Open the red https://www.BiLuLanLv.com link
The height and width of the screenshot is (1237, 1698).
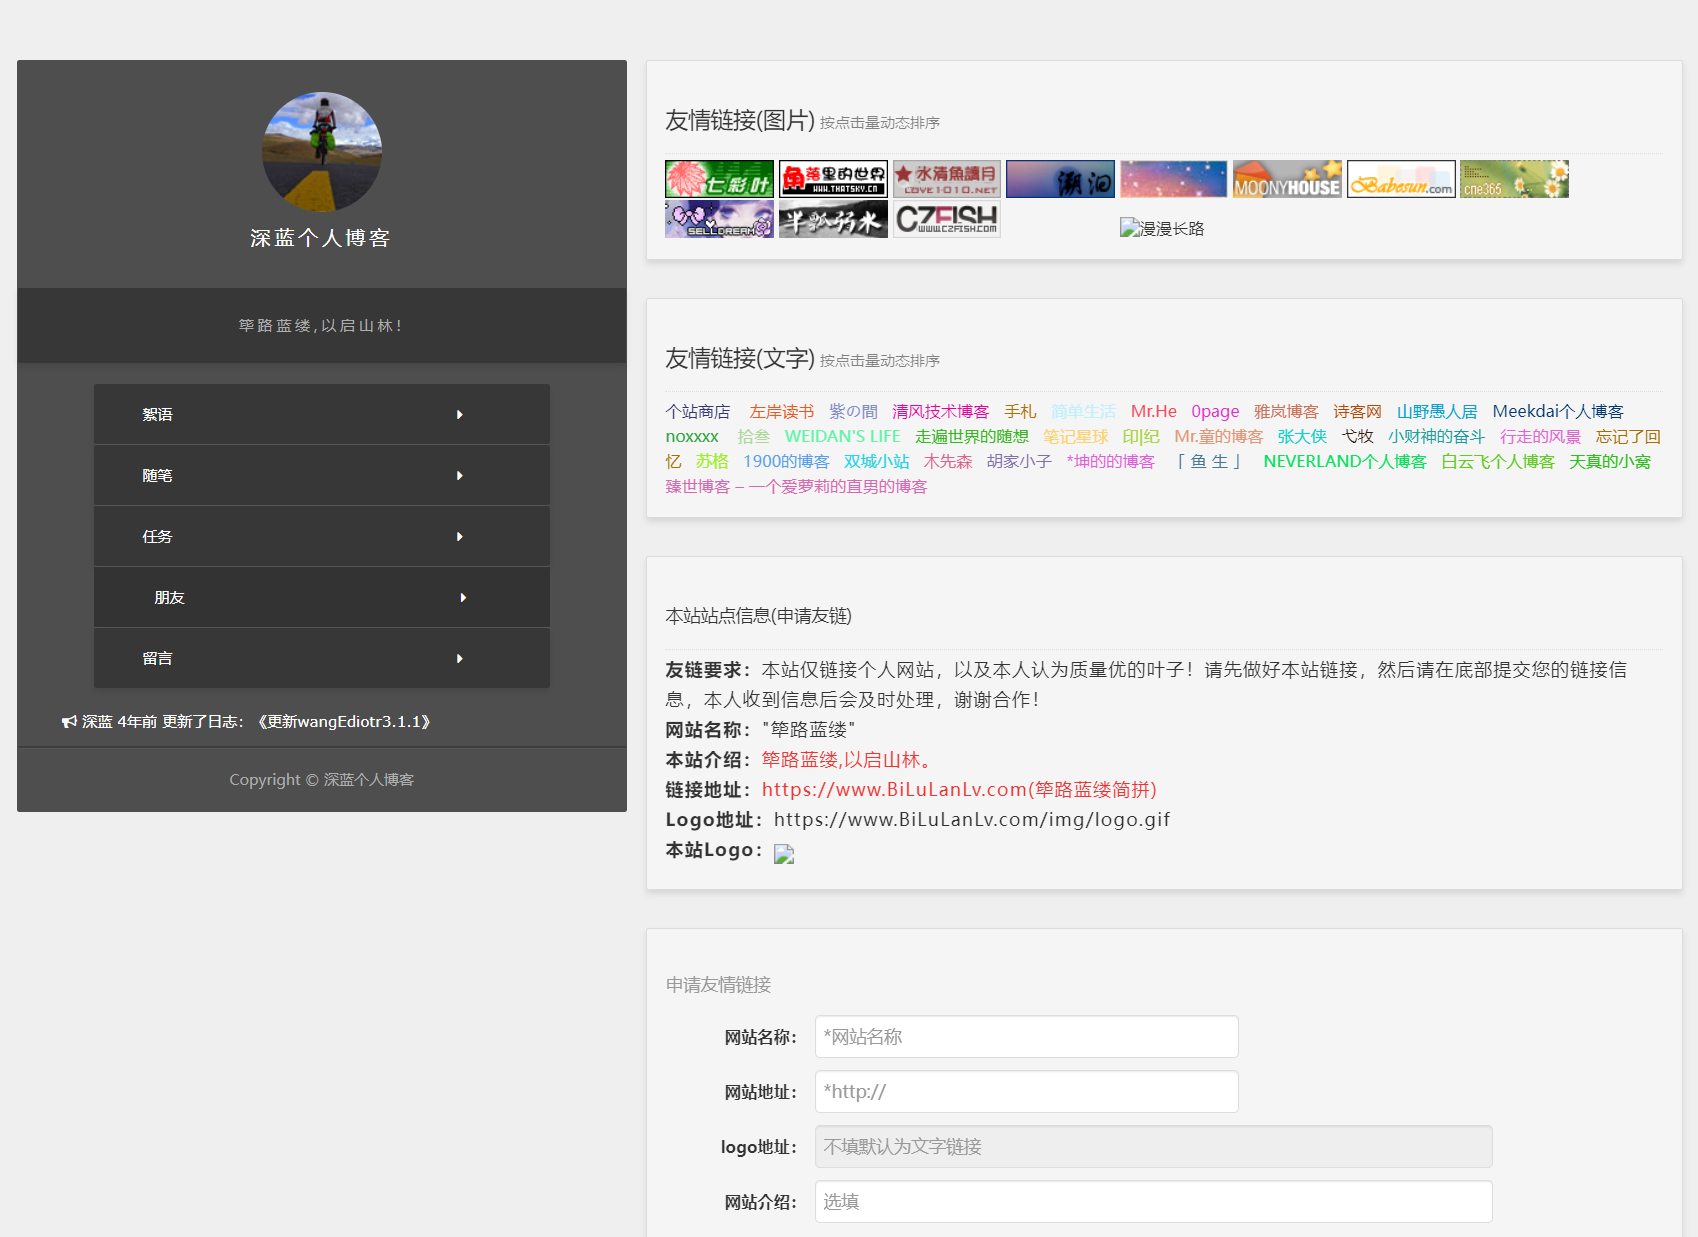click(959, 790)
